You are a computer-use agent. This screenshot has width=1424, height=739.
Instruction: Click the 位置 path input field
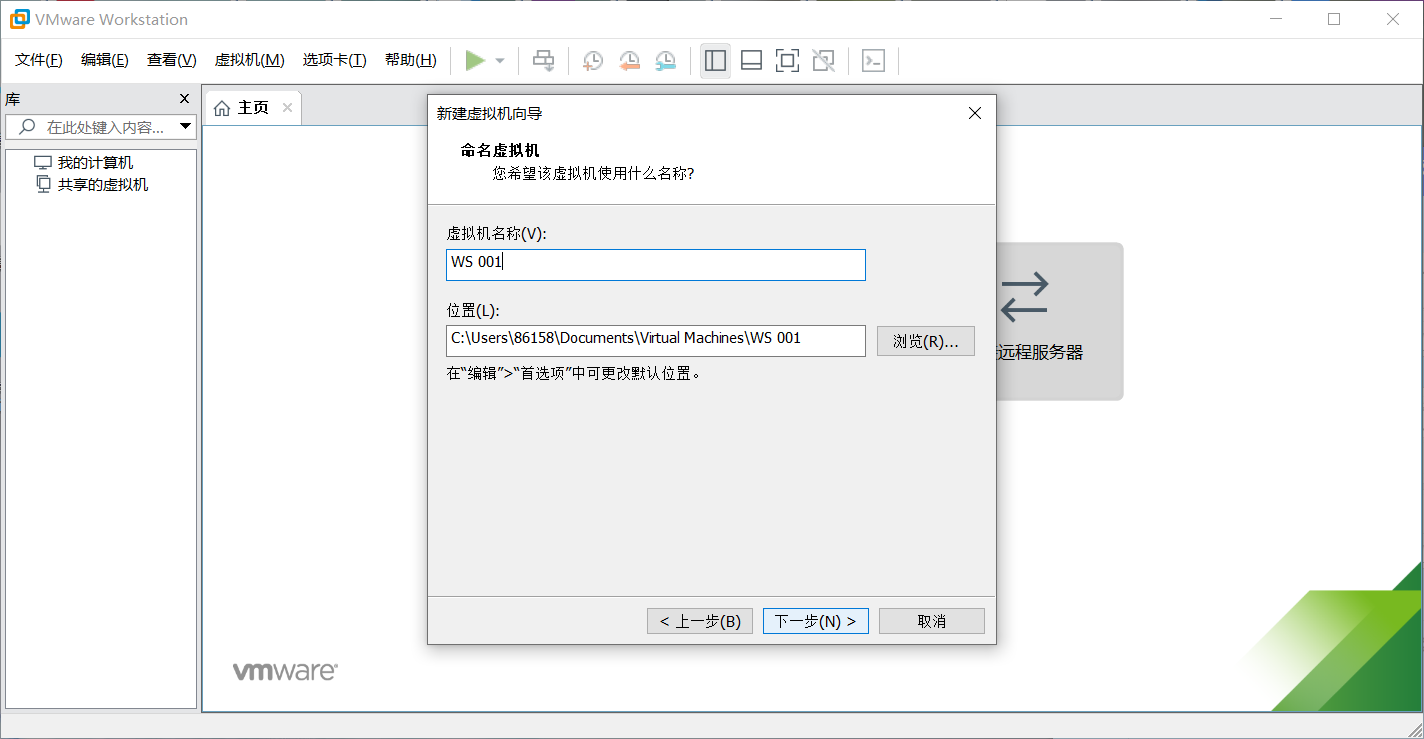point(656,340)
